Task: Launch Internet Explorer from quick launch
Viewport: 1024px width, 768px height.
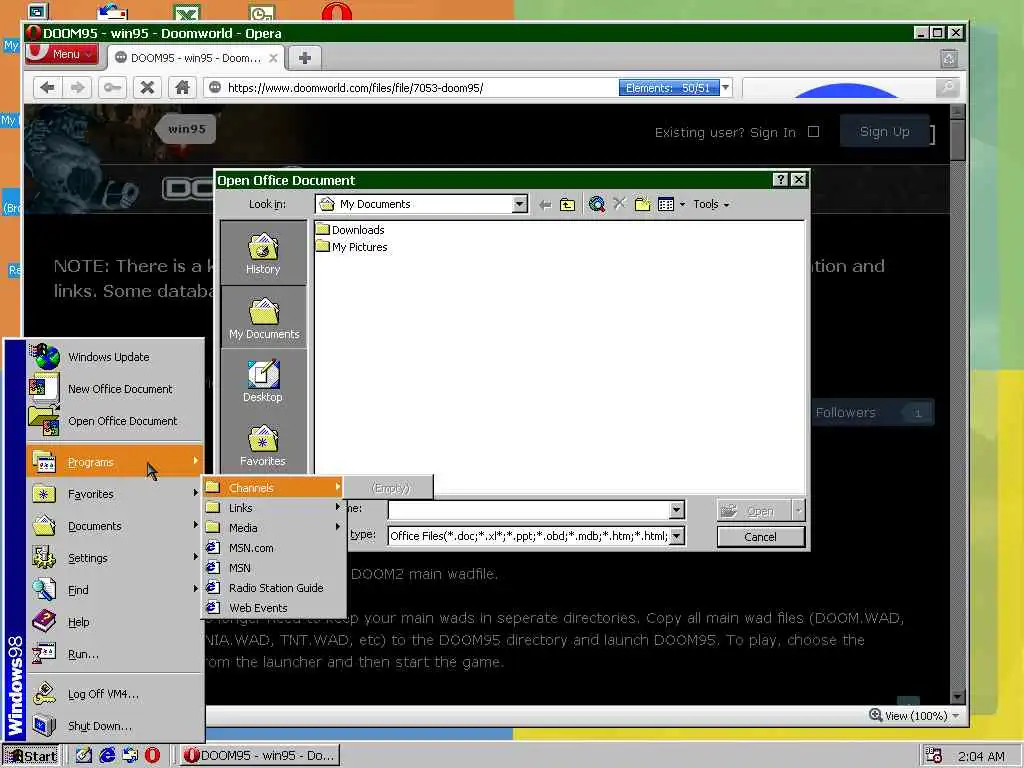Action: (x=107, y=755)
